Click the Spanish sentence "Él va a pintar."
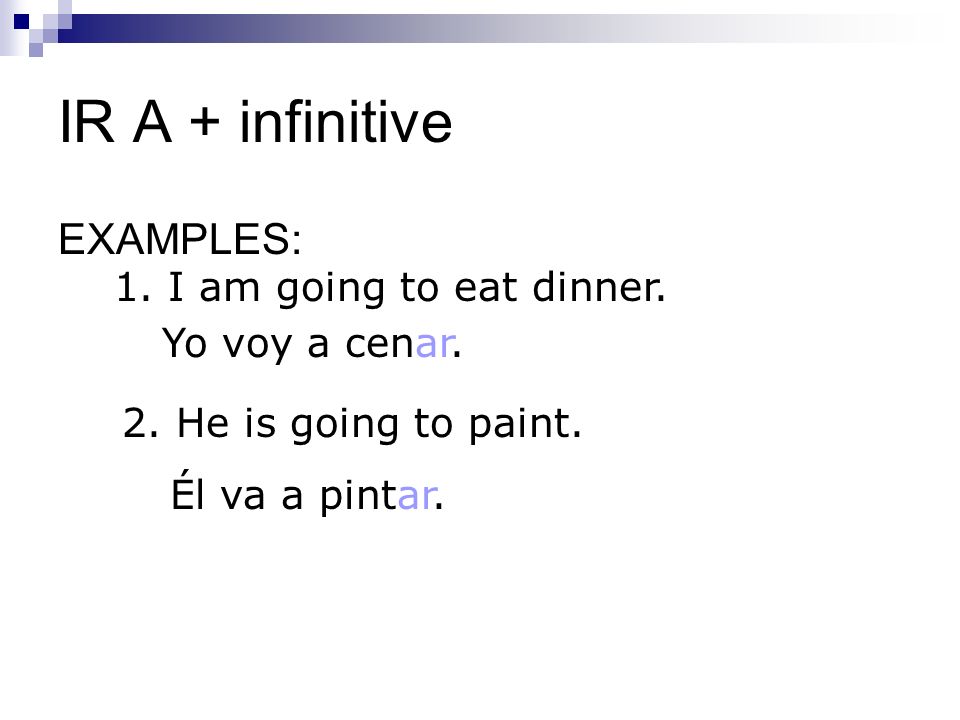 click(x=307, y=494)
